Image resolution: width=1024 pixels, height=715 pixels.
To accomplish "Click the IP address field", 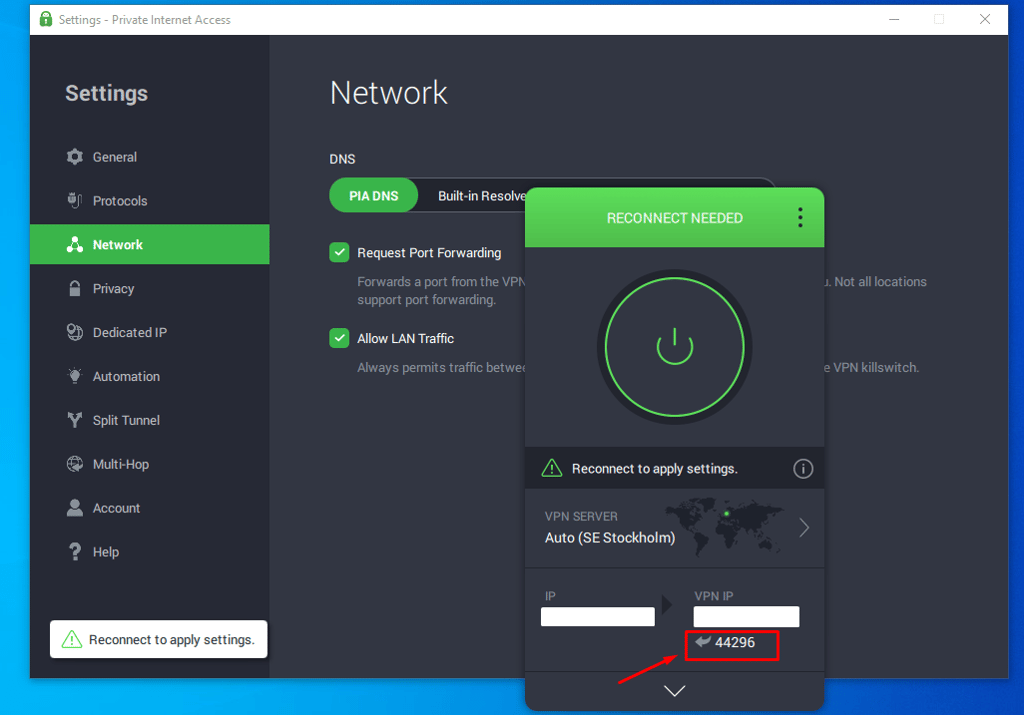I will click(598, 616).
